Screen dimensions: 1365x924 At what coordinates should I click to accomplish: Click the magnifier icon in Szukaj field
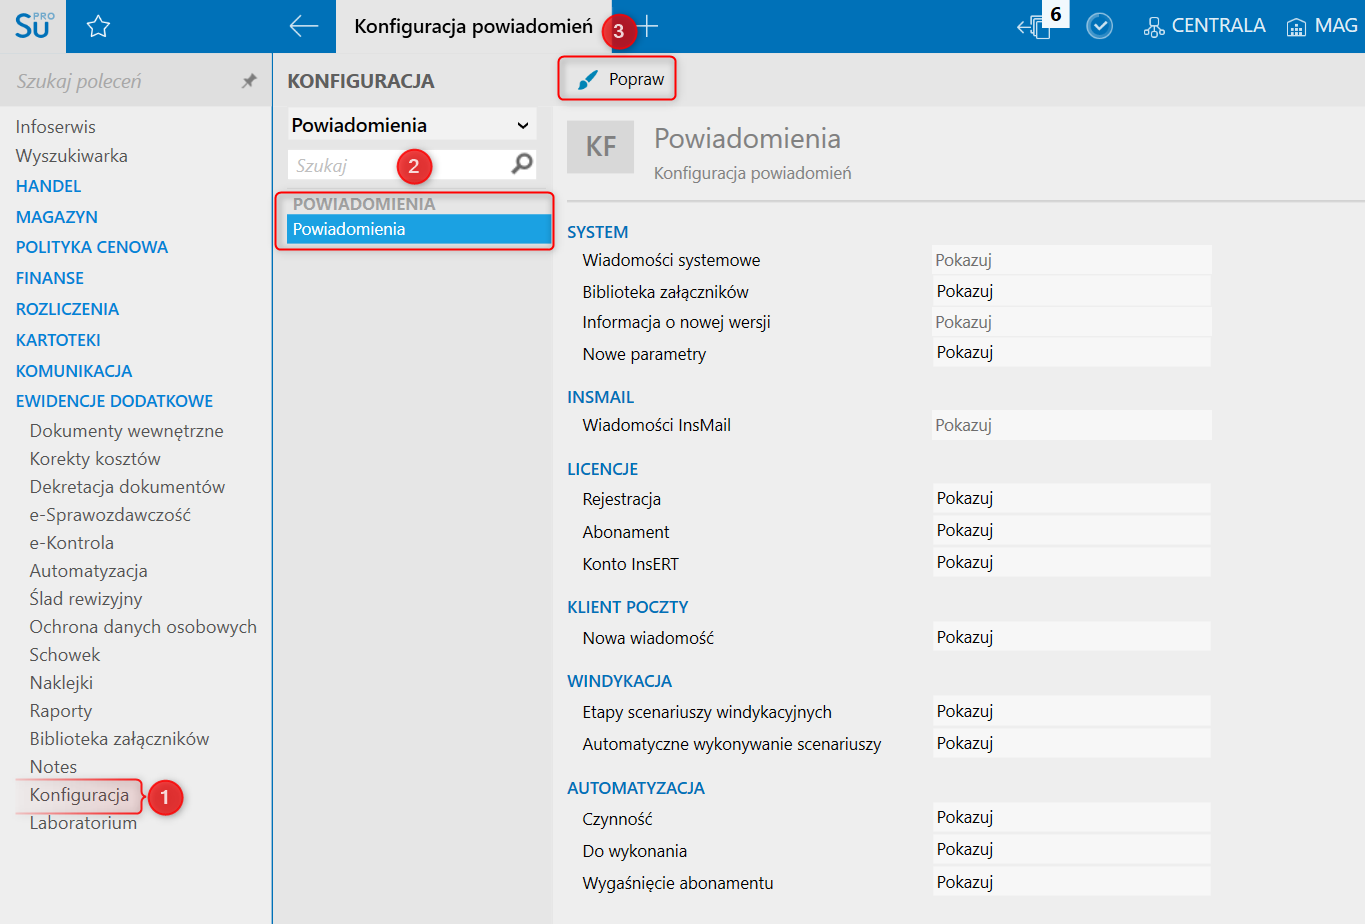tap(522, 164)
